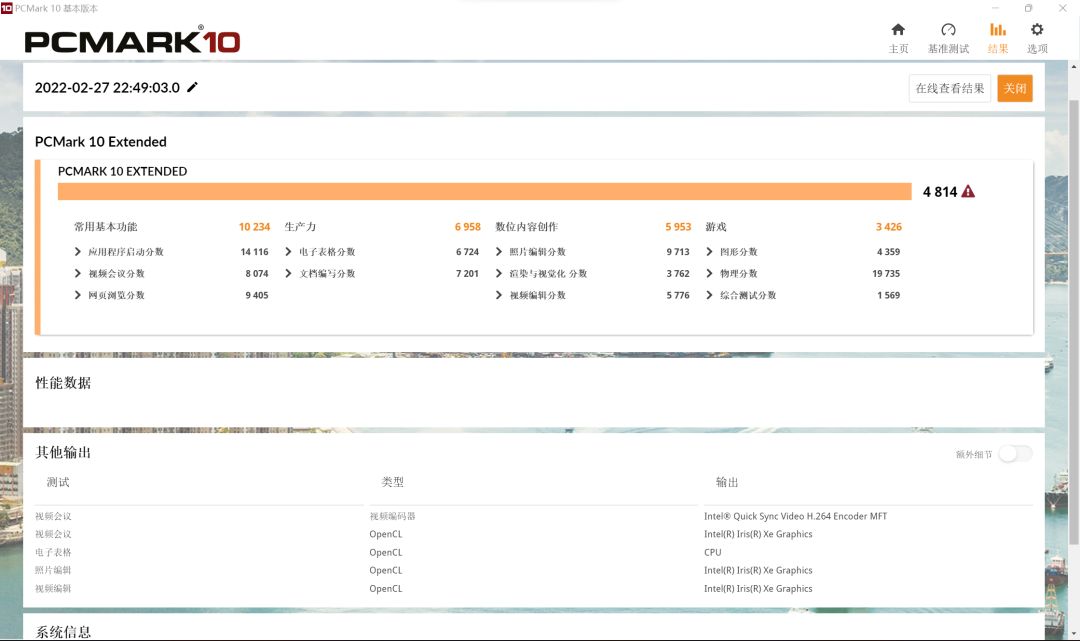Click the scrollbar down arrow
Viewport: 1080px width, 641px height.
pyautogui.click(x=1074, y=633)
